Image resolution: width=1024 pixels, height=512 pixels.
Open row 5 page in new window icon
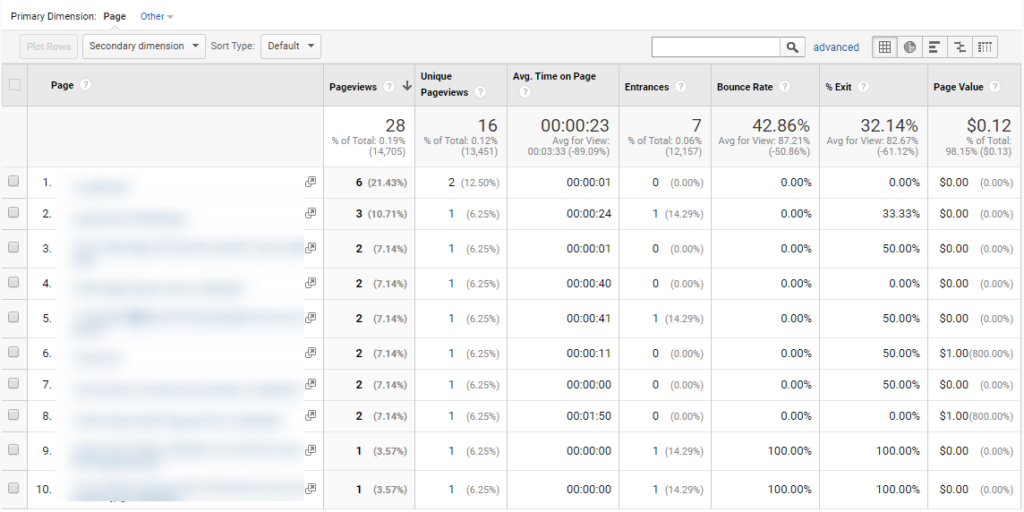(311, 317)
